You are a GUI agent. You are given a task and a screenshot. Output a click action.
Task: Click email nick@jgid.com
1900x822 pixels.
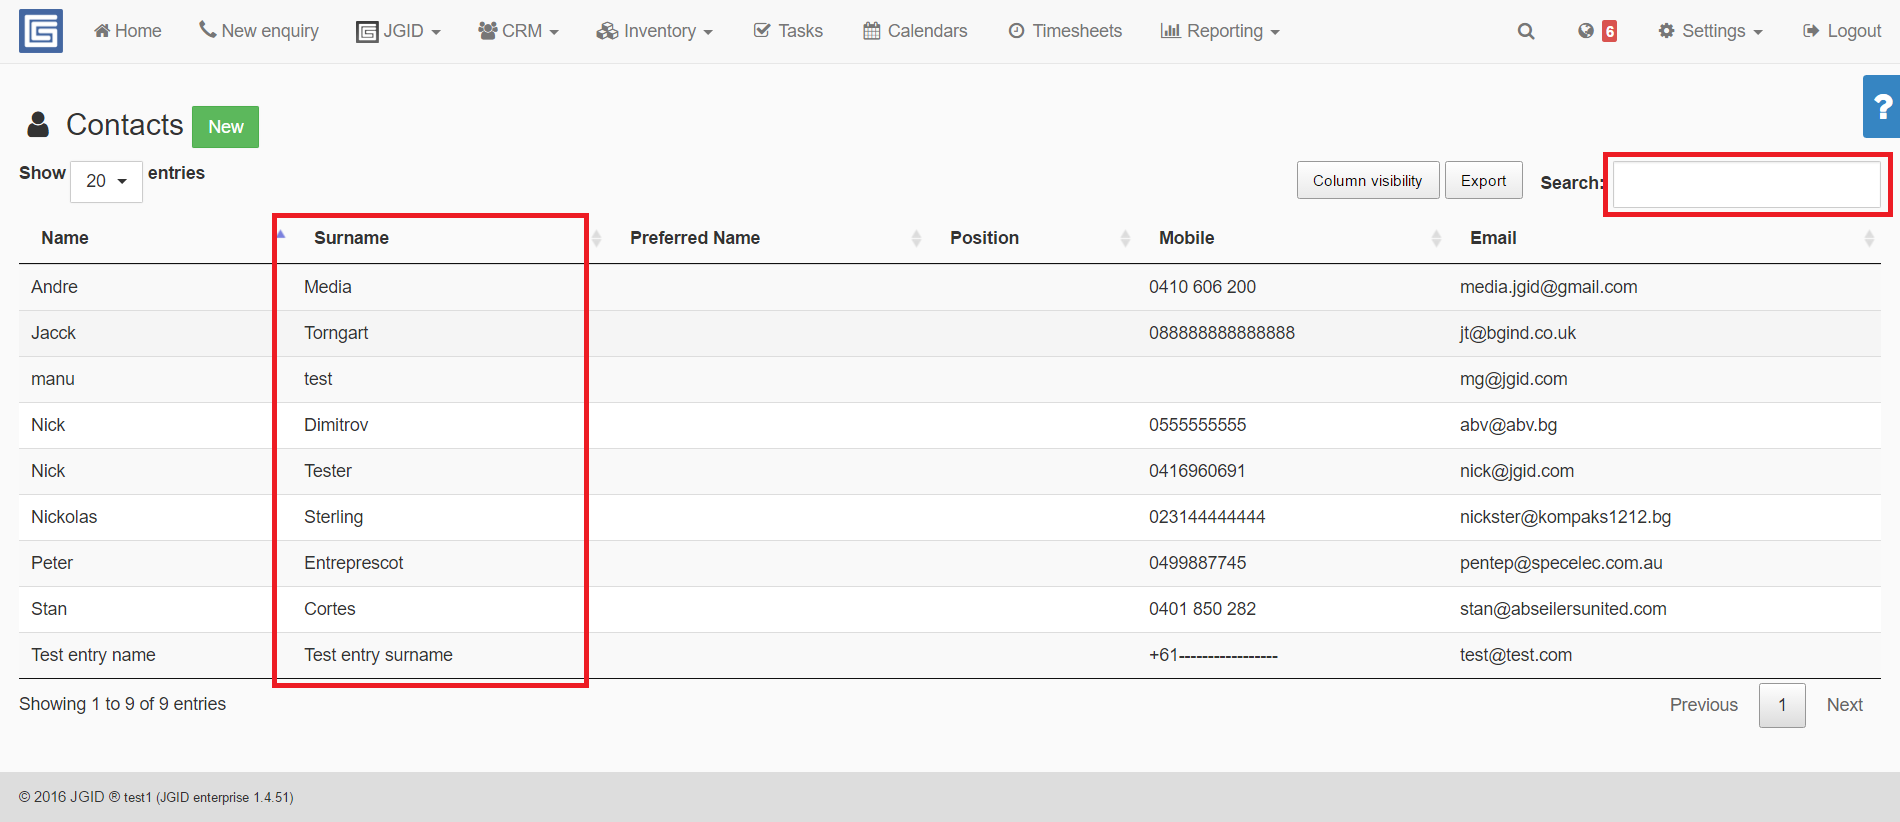(1516, 471)
